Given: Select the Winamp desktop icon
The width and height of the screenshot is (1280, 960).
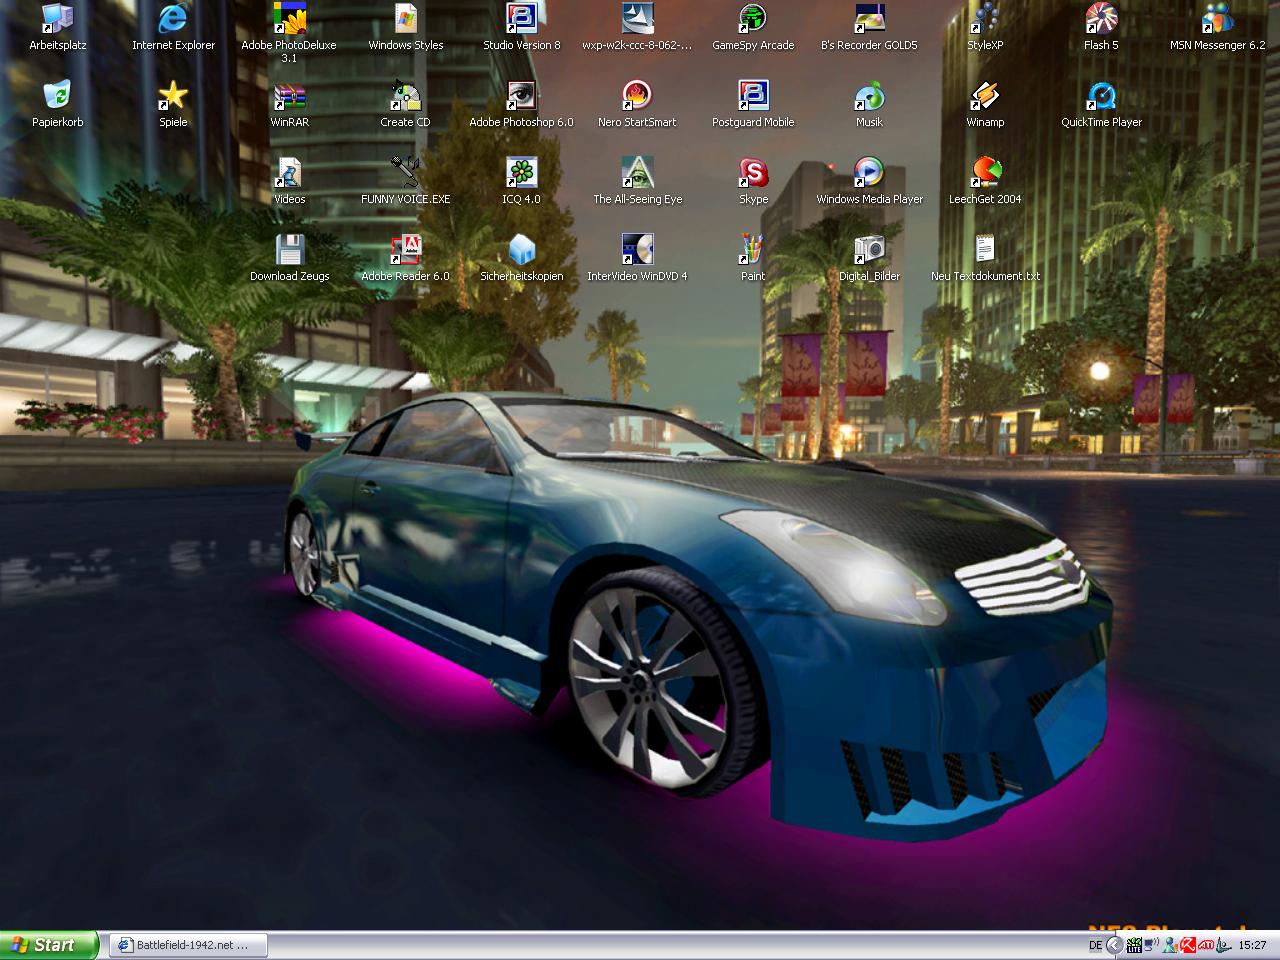Looking at the screenshot, I should coord(985,104).
